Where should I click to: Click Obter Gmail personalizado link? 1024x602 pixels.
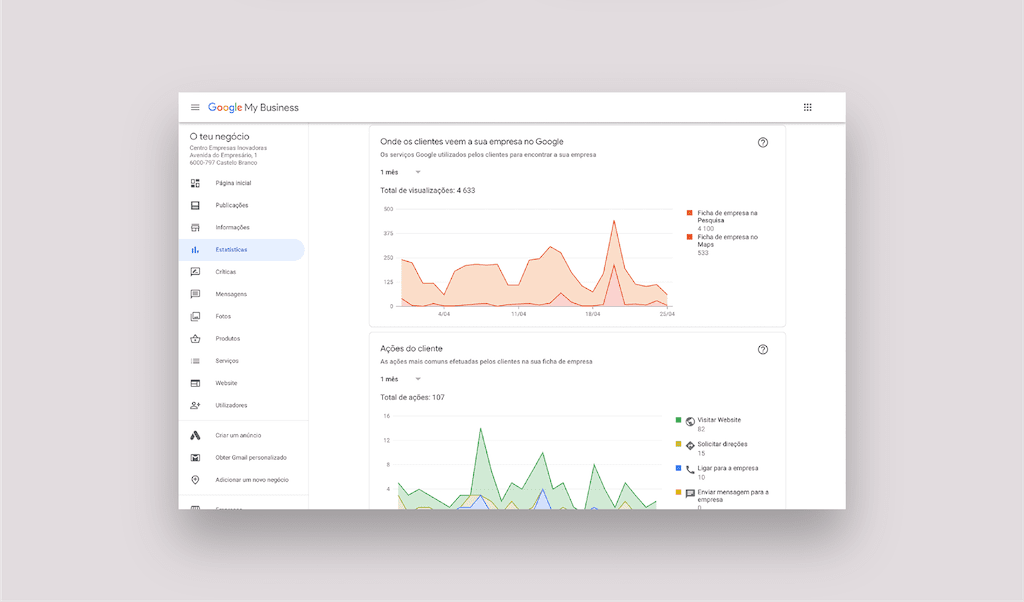251,458
